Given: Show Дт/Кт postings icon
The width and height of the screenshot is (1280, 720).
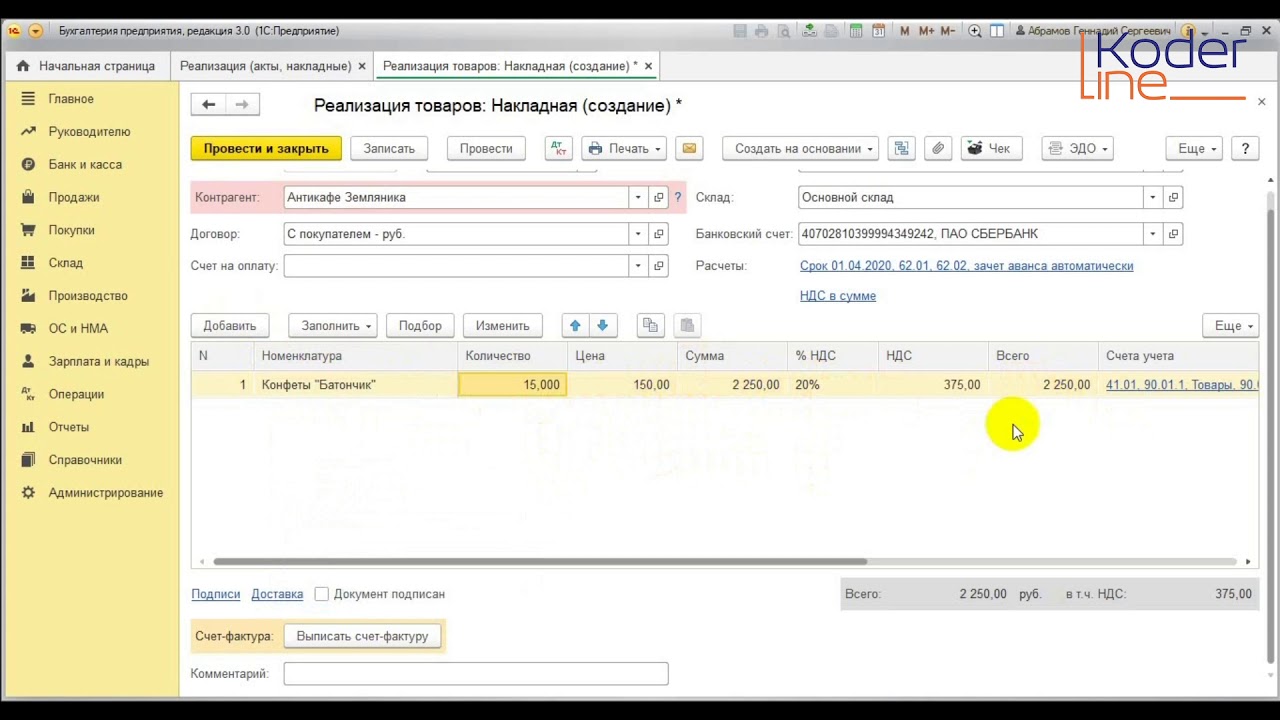Looking at the screenshot, I should pyautogui.click(x=559, y=148).
